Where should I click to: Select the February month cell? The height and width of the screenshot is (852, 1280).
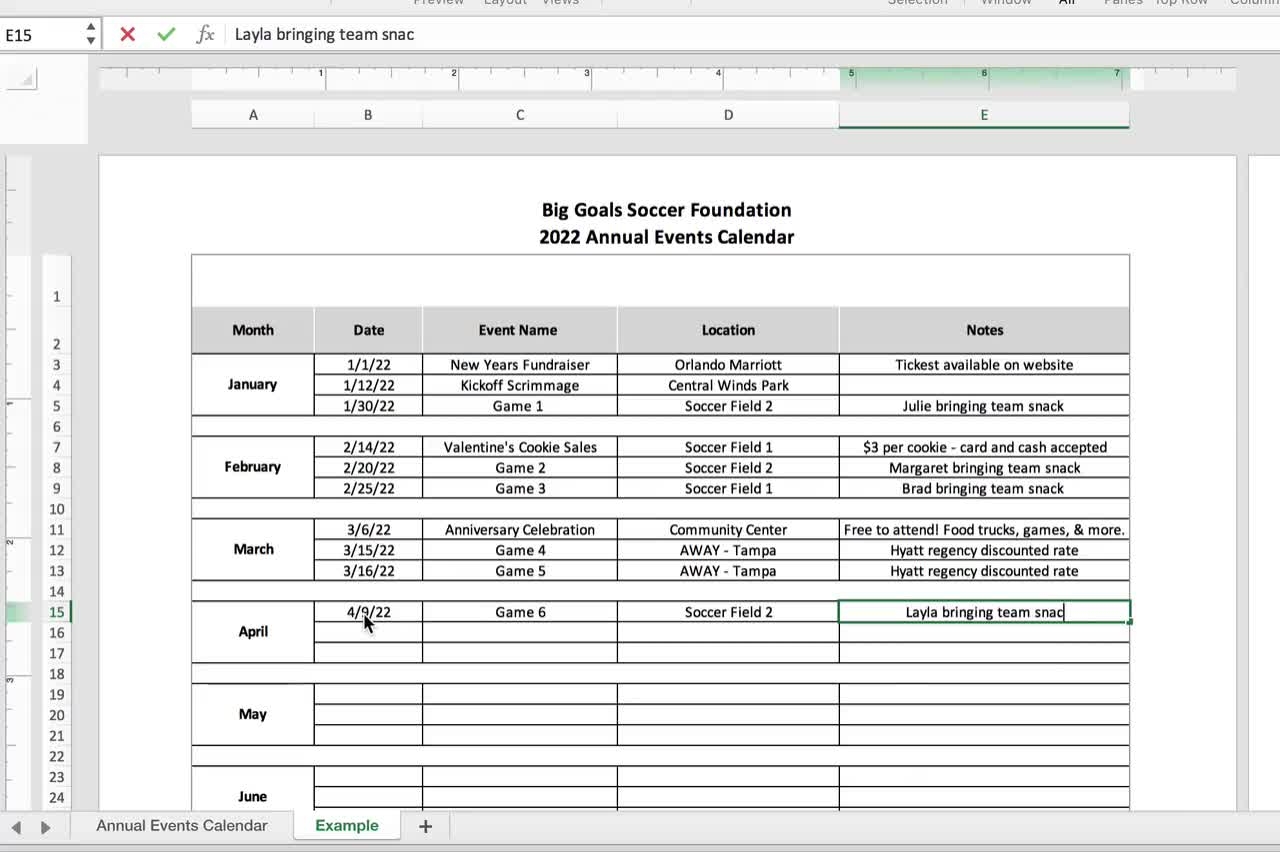tap(253, 467)
